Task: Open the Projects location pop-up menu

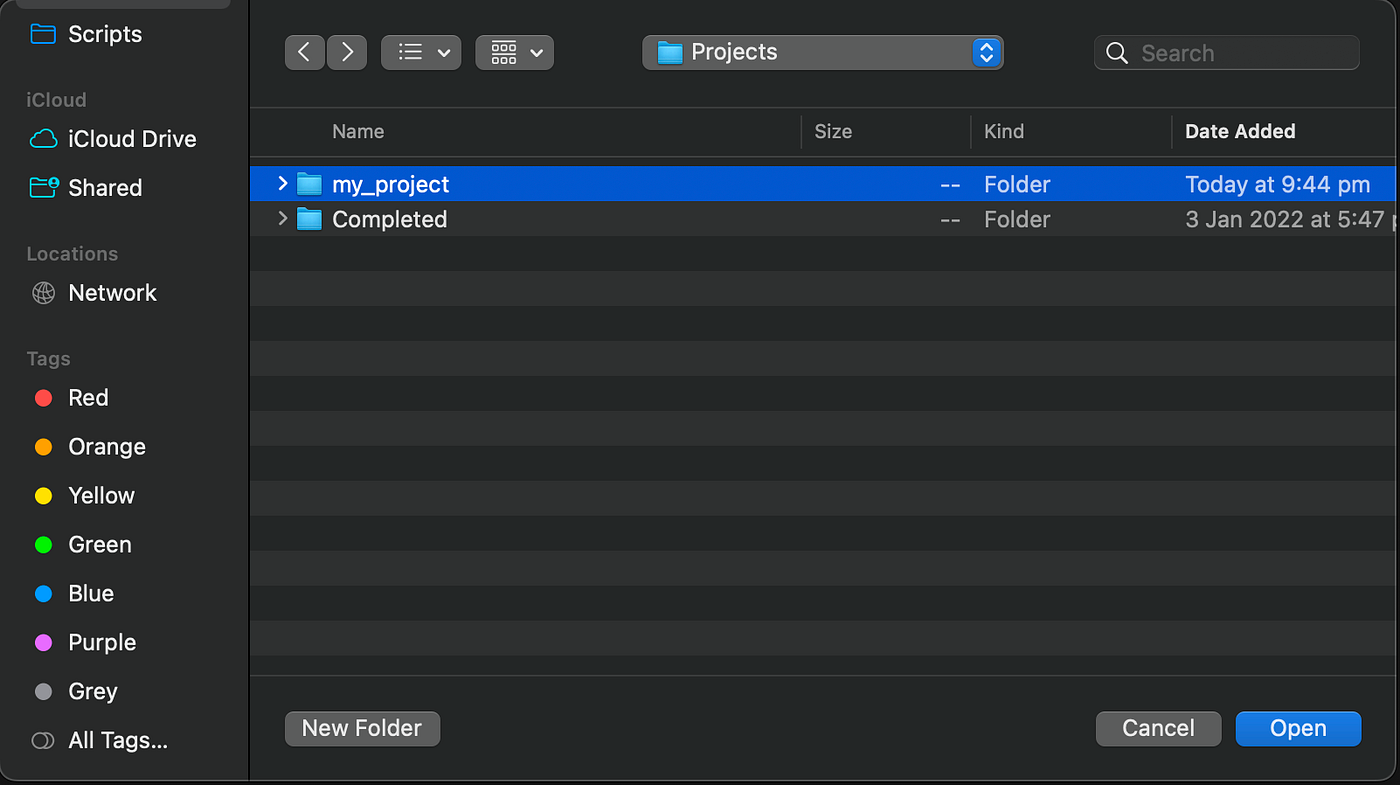Action: pyautogui.click(x=822, y=53)
